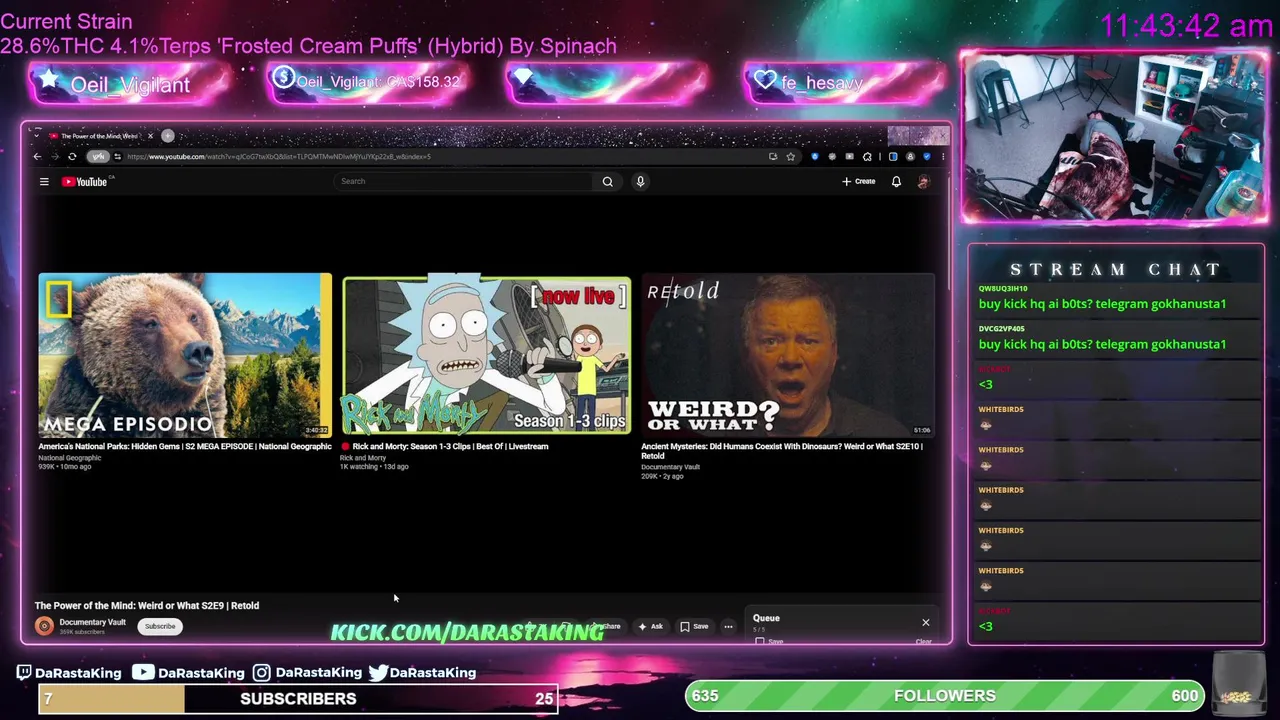Click the STREAM CHAT header
Image resolution: width=1280 pixels, height=720 pixels.
[1116, 269]
